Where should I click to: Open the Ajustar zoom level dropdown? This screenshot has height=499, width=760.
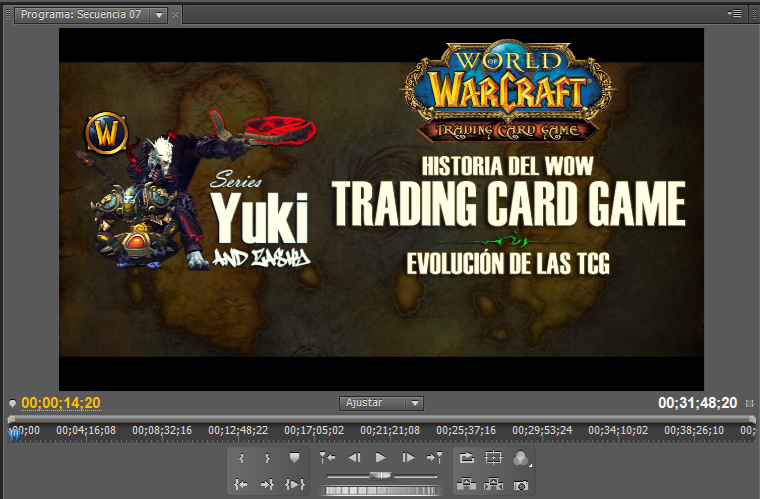(381, 403)
